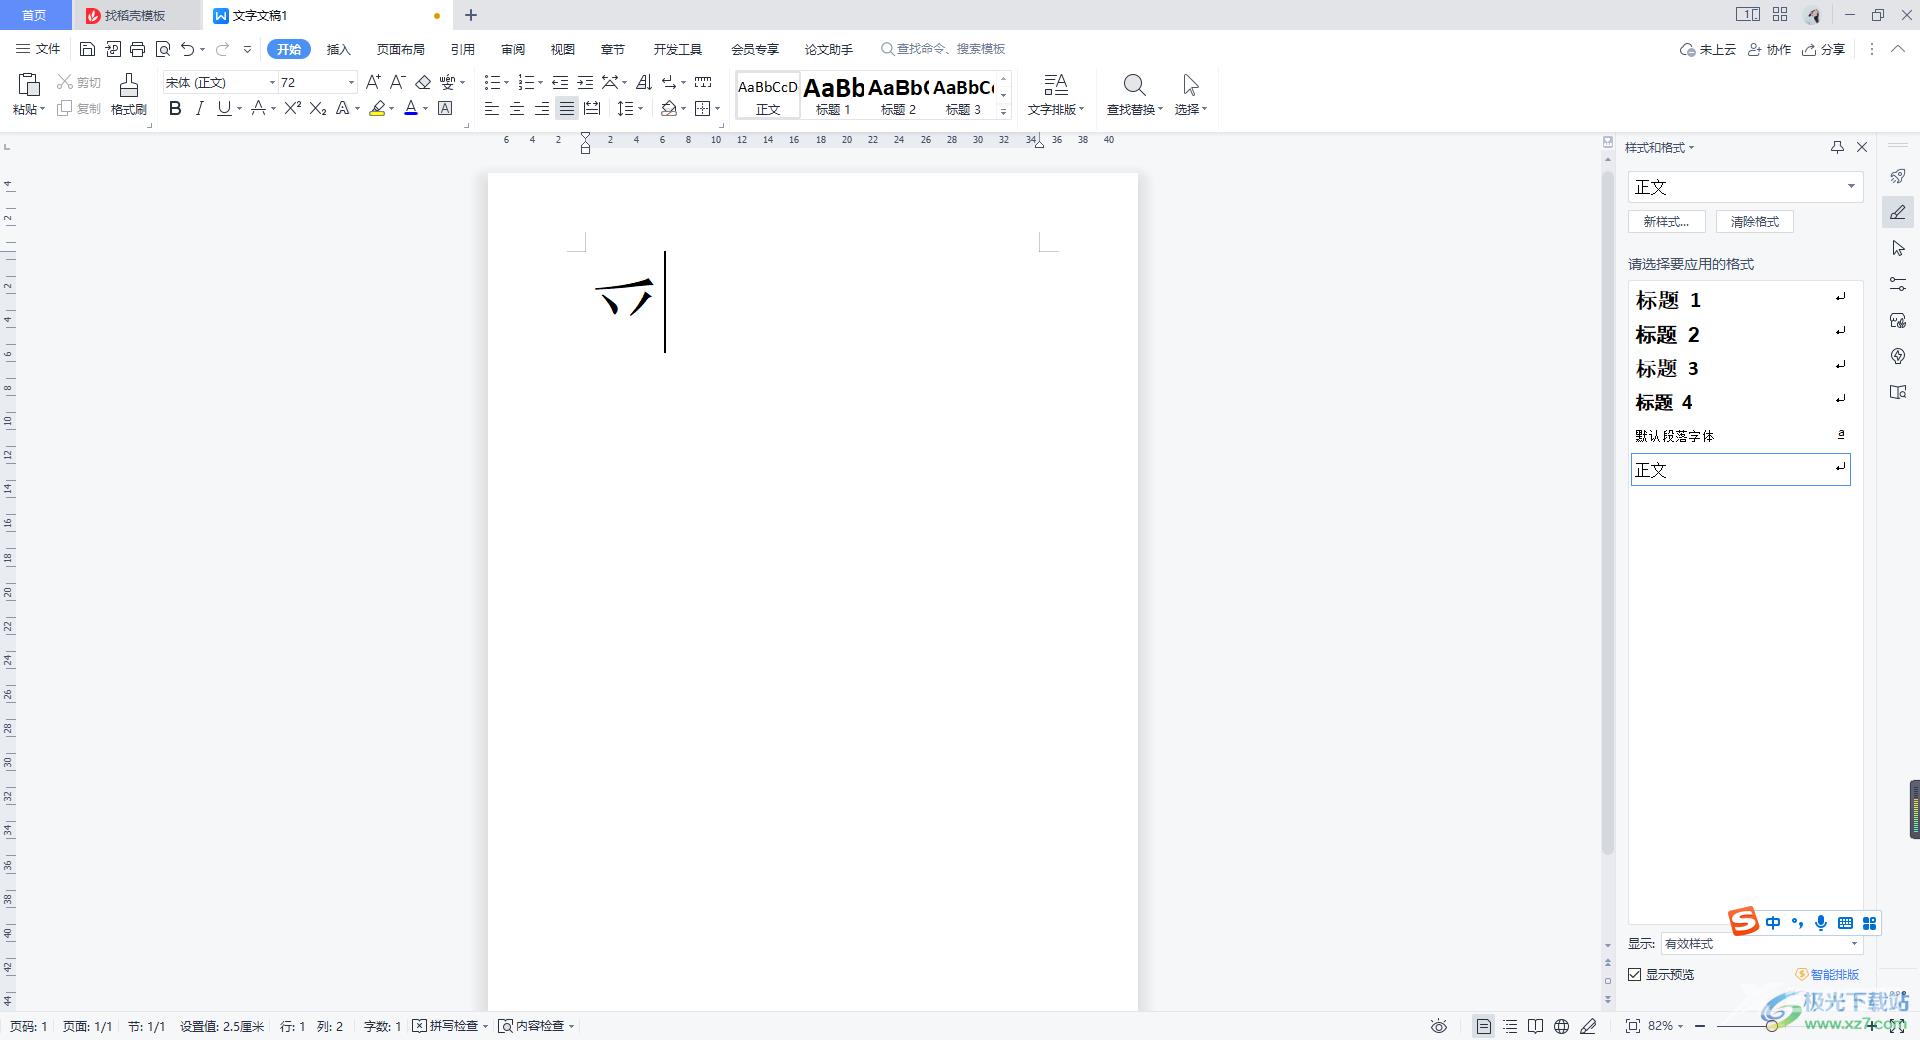The width and height of the screenshot is (1920, 1040).
Task: Switch to the Insert (插入) tab
Action: [339, 49]
